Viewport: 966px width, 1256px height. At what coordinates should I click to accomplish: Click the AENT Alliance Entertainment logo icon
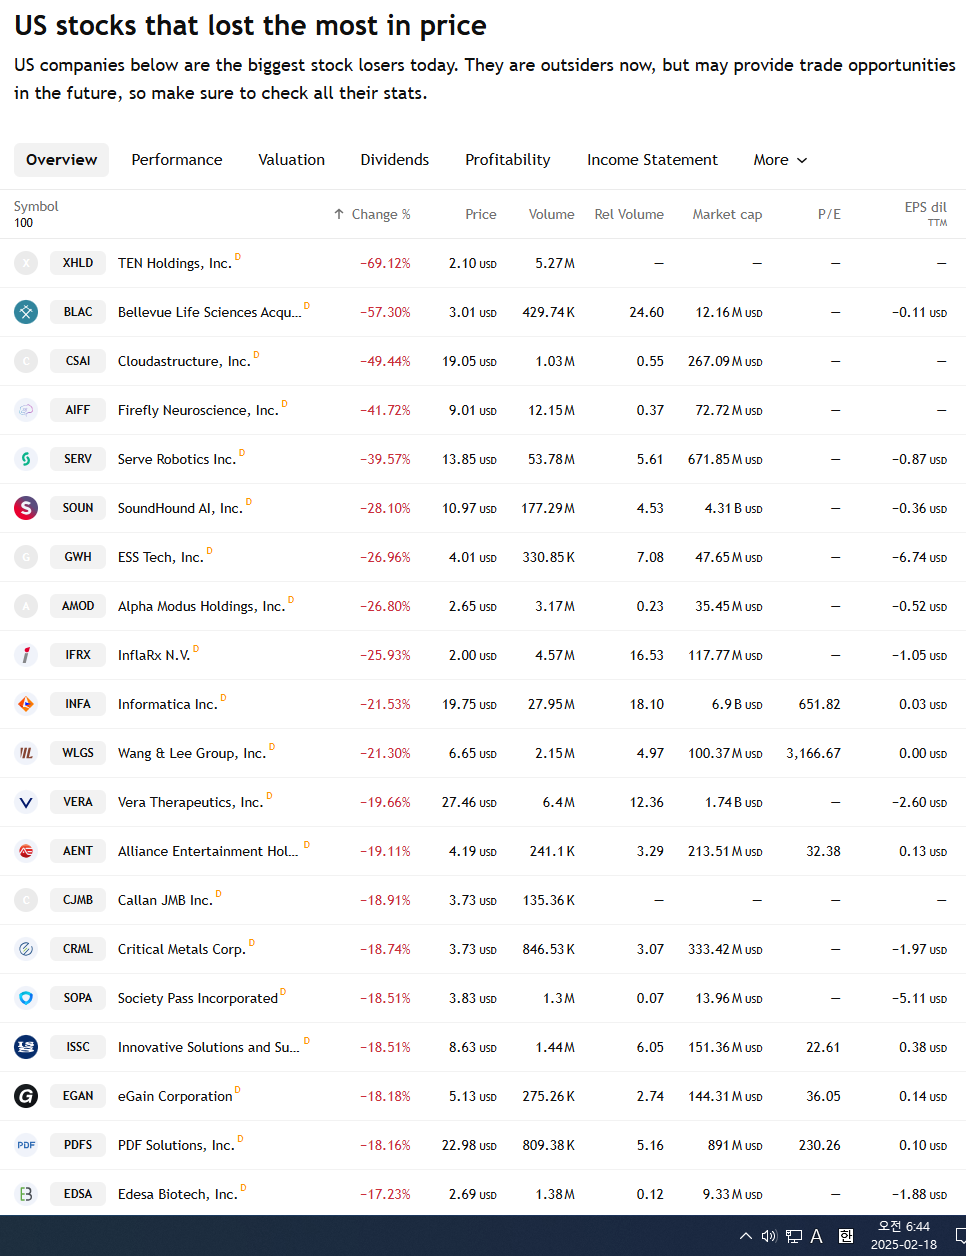pyautogui.click(x=26, y=851)
